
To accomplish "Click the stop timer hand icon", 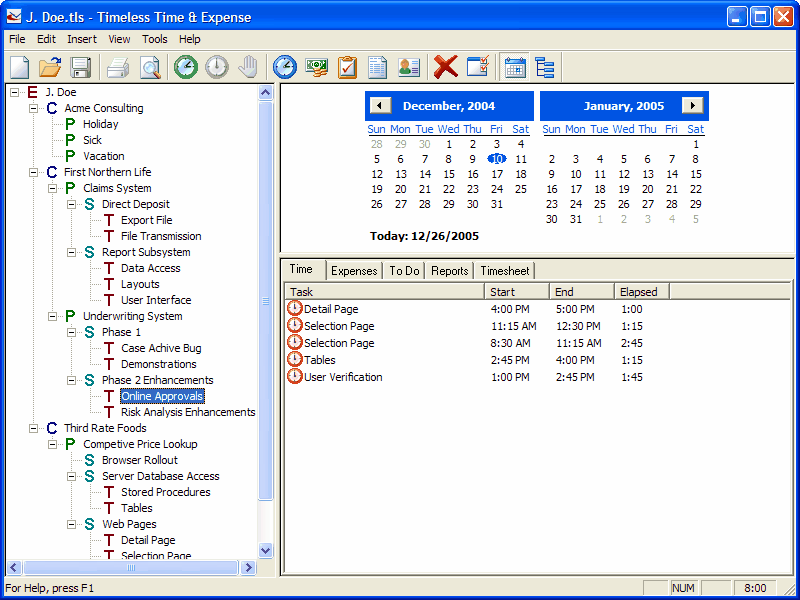I will pos(248,67).
